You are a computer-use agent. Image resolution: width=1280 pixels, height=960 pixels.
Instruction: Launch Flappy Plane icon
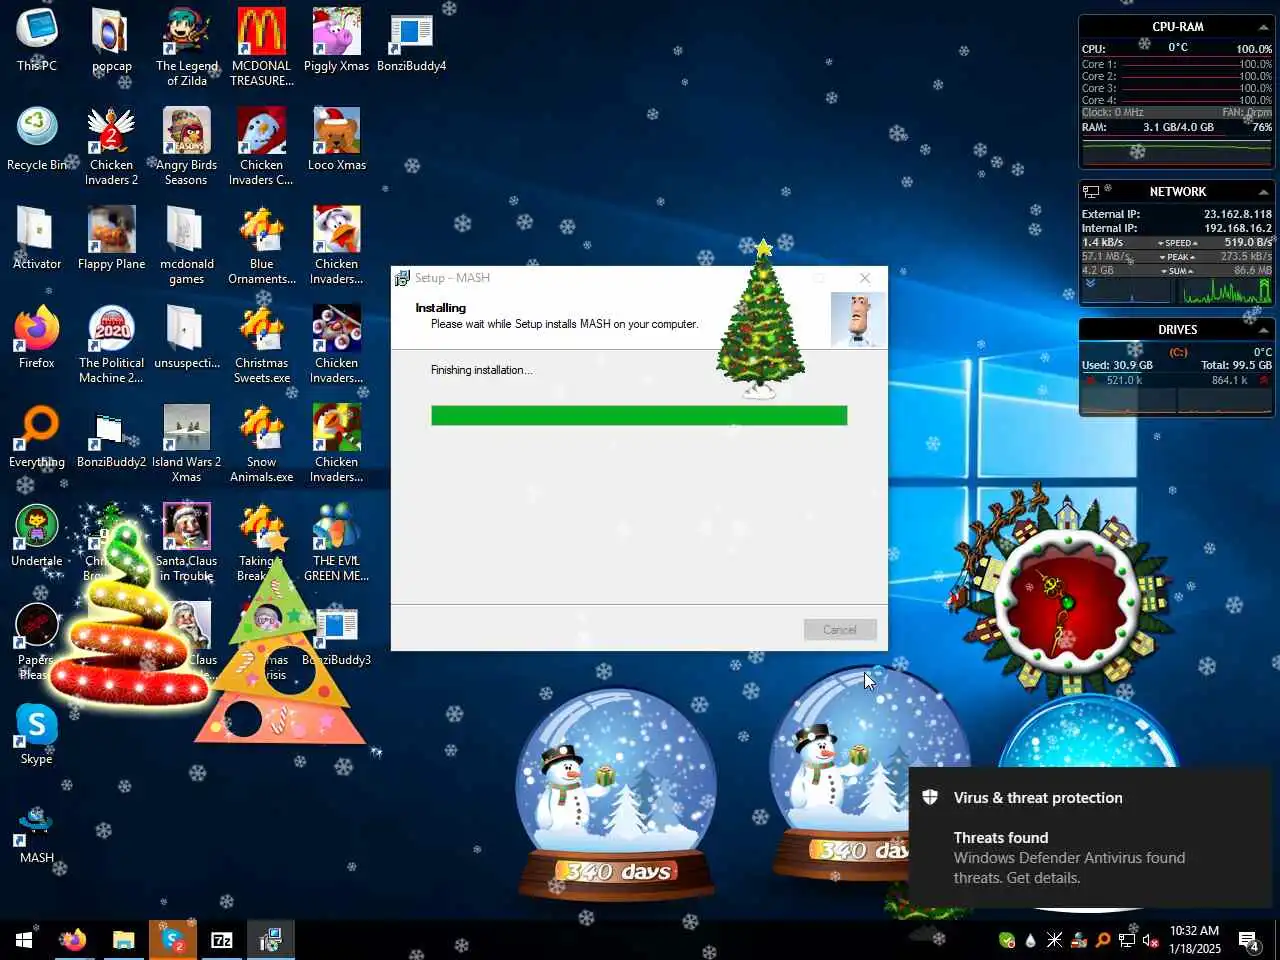pos(111,238)
